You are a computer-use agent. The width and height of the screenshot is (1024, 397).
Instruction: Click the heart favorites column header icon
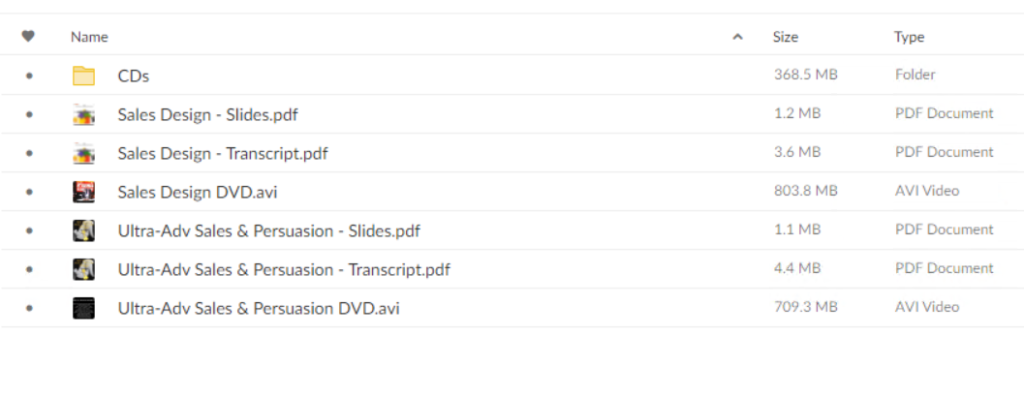(28, 37)
